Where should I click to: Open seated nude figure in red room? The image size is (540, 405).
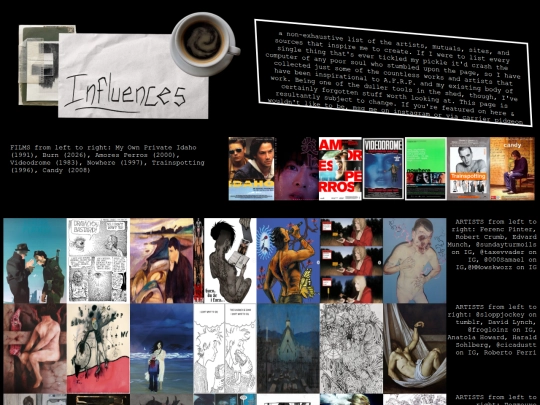pos(35,349)
